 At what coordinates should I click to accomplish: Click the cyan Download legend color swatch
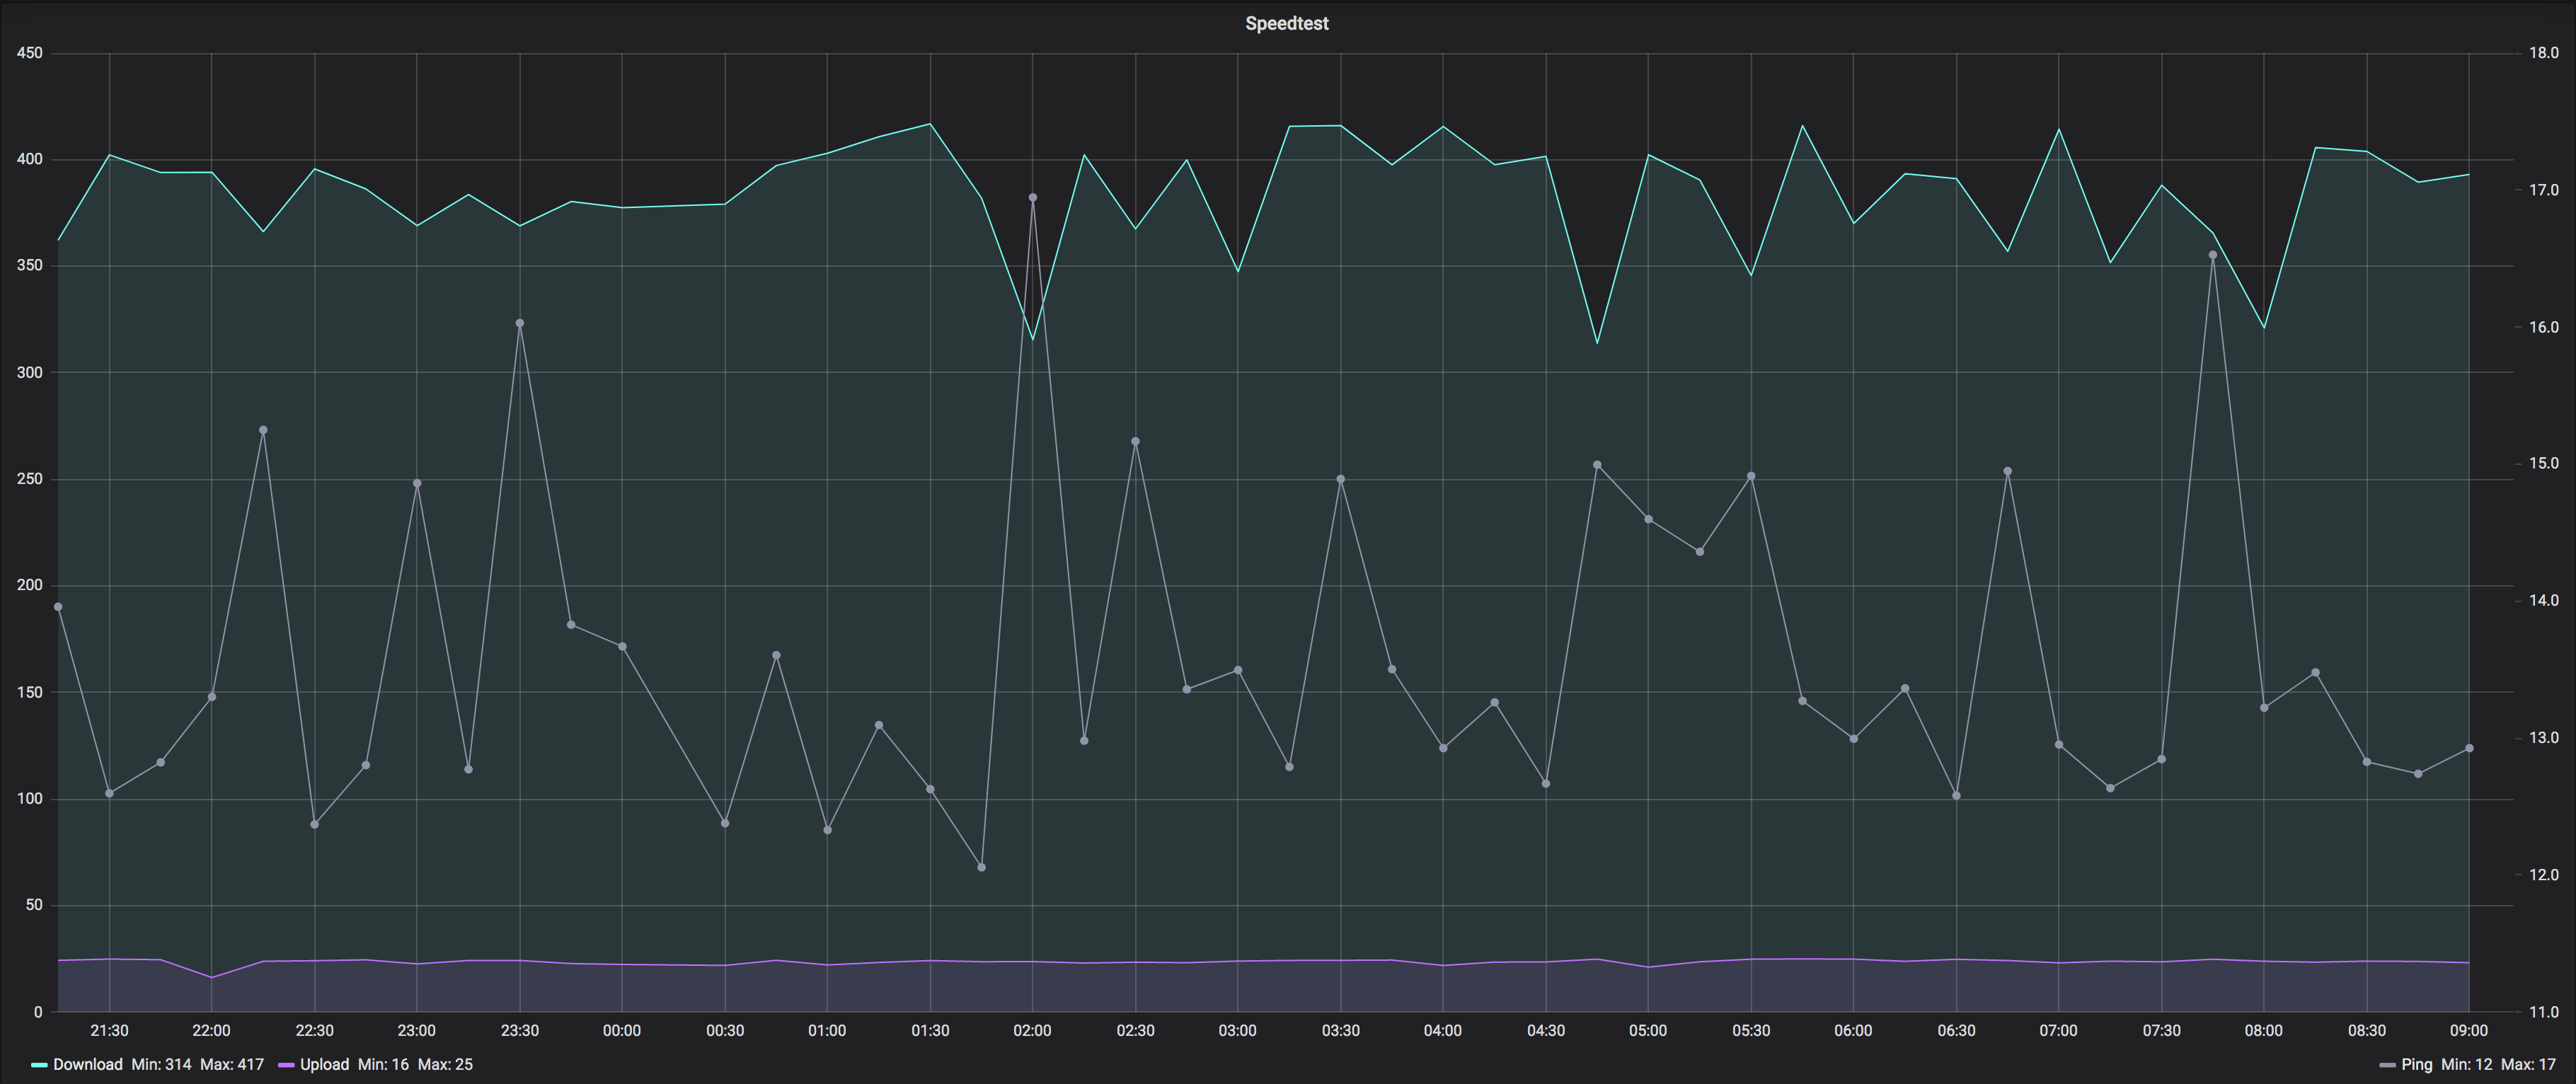click(40, 1065)
